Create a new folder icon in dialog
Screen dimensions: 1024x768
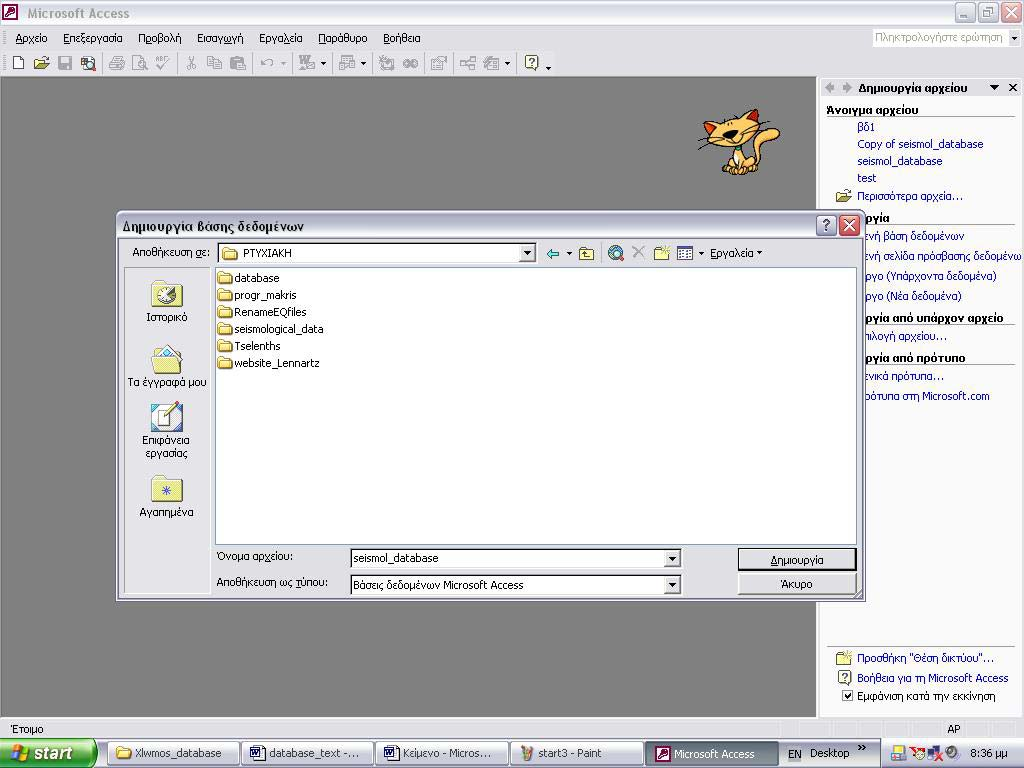tap(662, 253)
